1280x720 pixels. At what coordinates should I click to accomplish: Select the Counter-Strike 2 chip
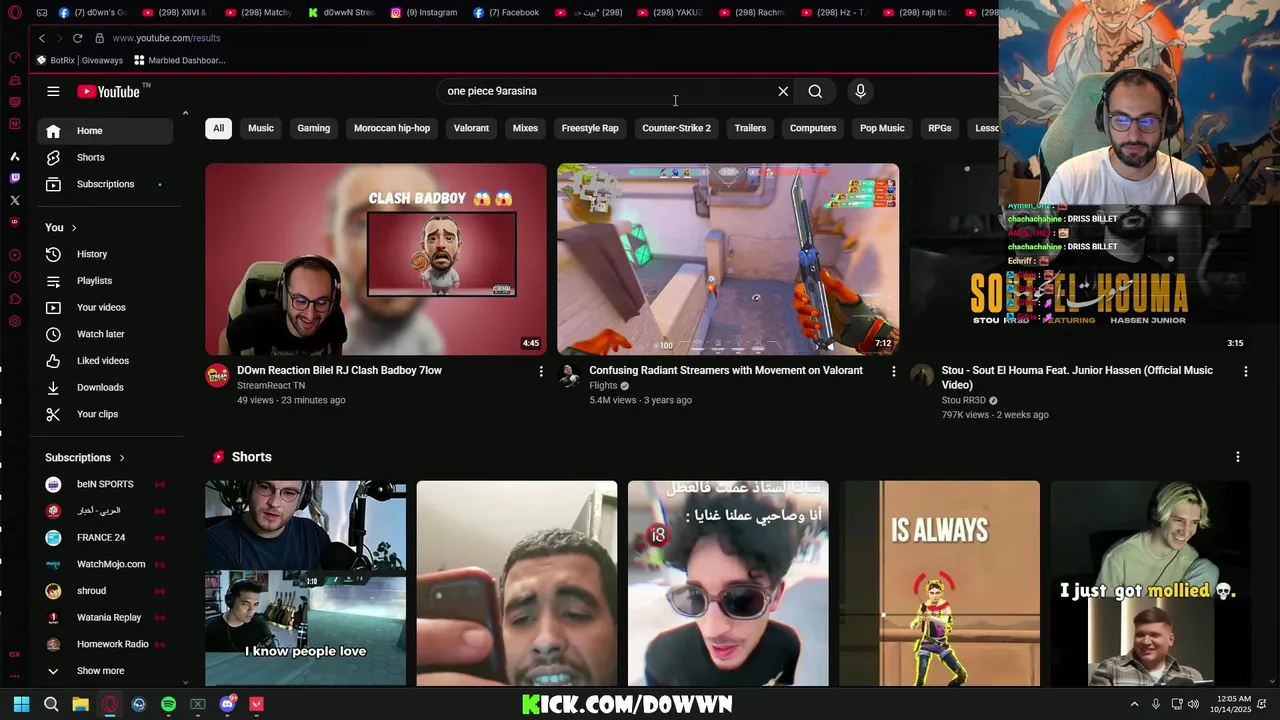676,128
